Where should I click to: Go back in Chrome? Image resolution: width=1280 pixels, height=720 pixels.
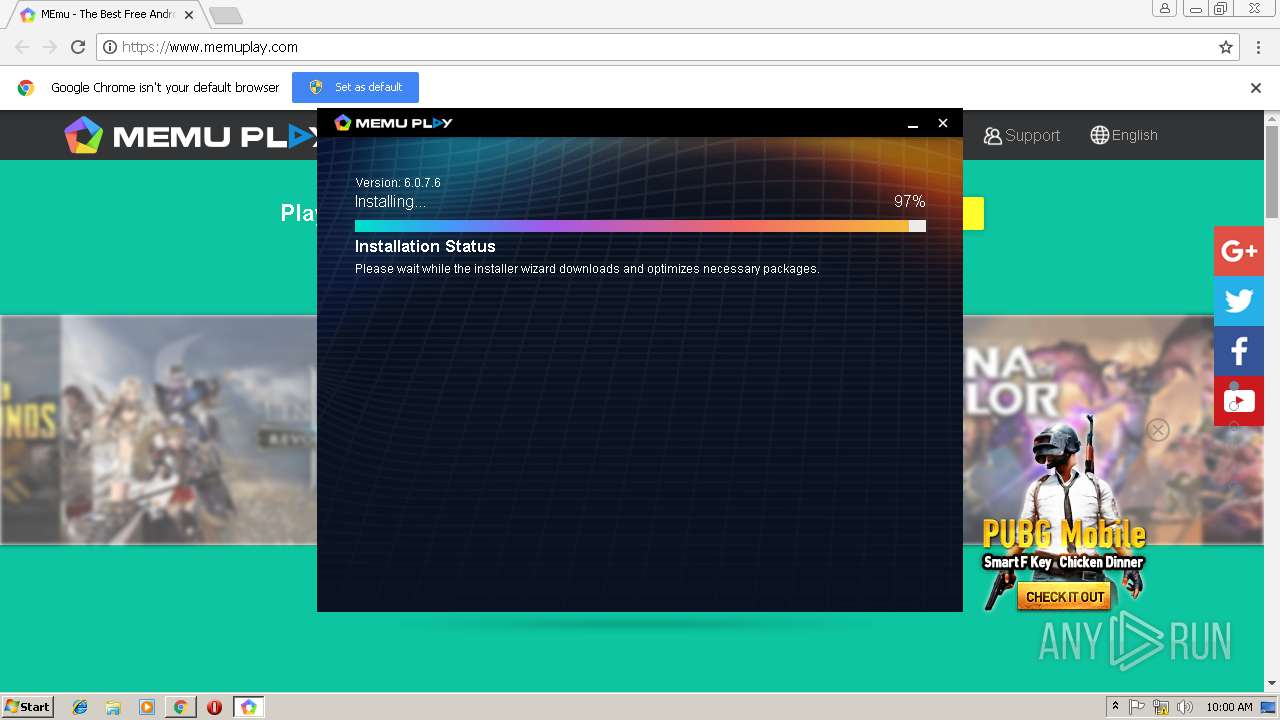22,47
